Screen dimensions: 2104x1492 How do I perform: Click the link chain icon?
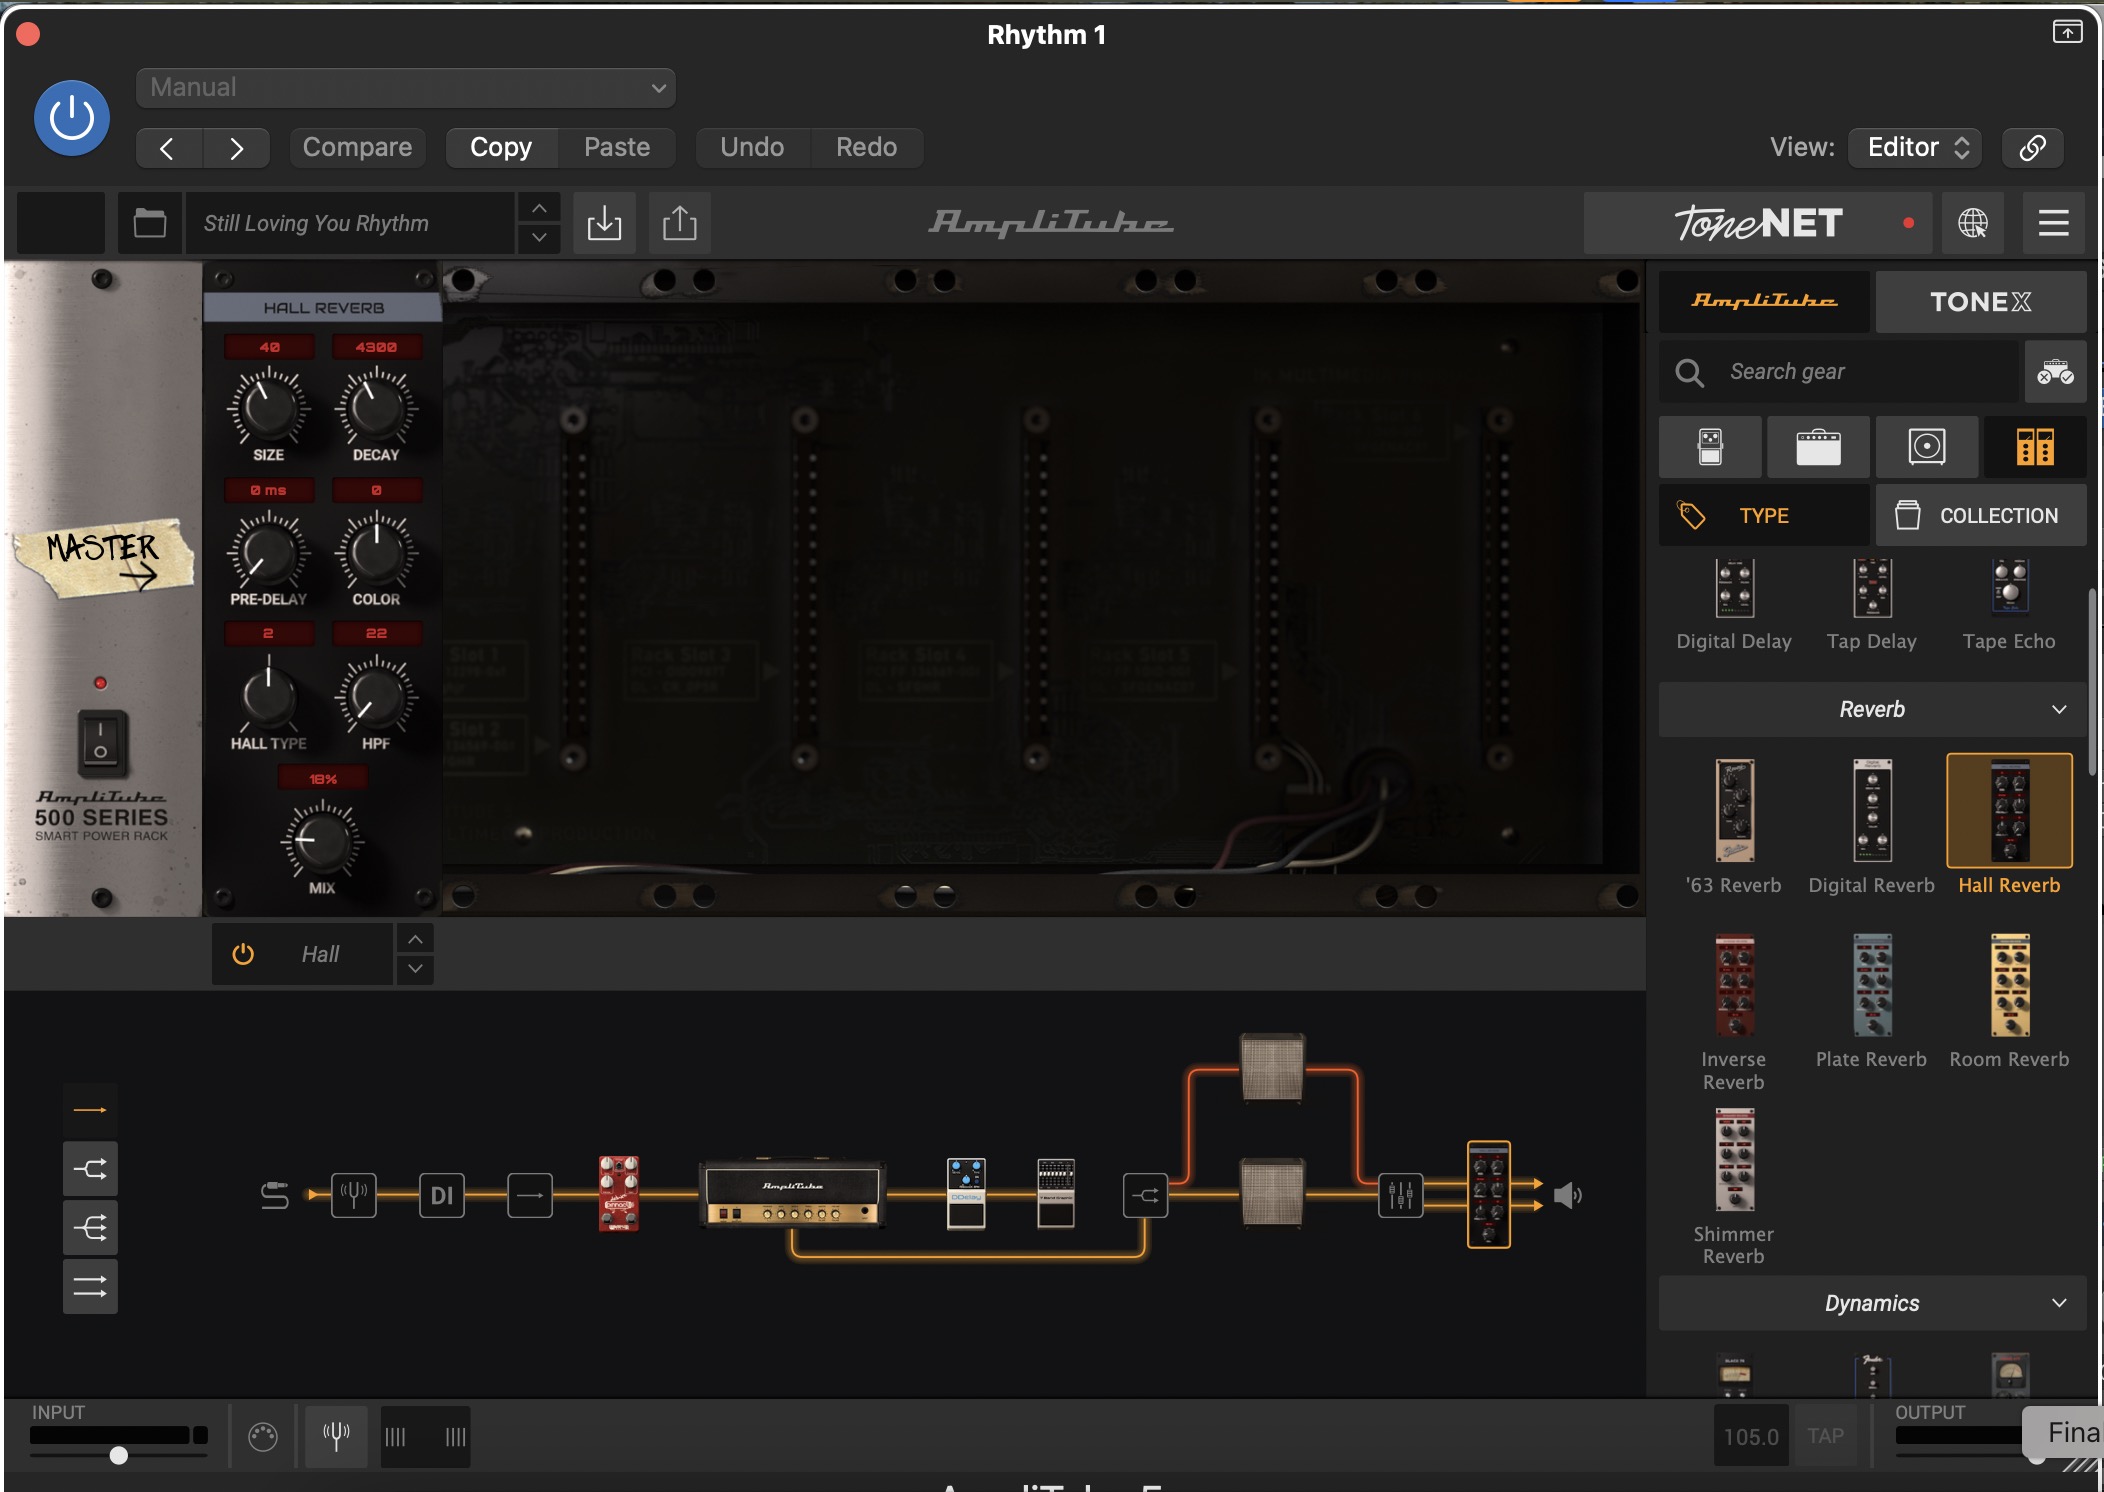2032,147
